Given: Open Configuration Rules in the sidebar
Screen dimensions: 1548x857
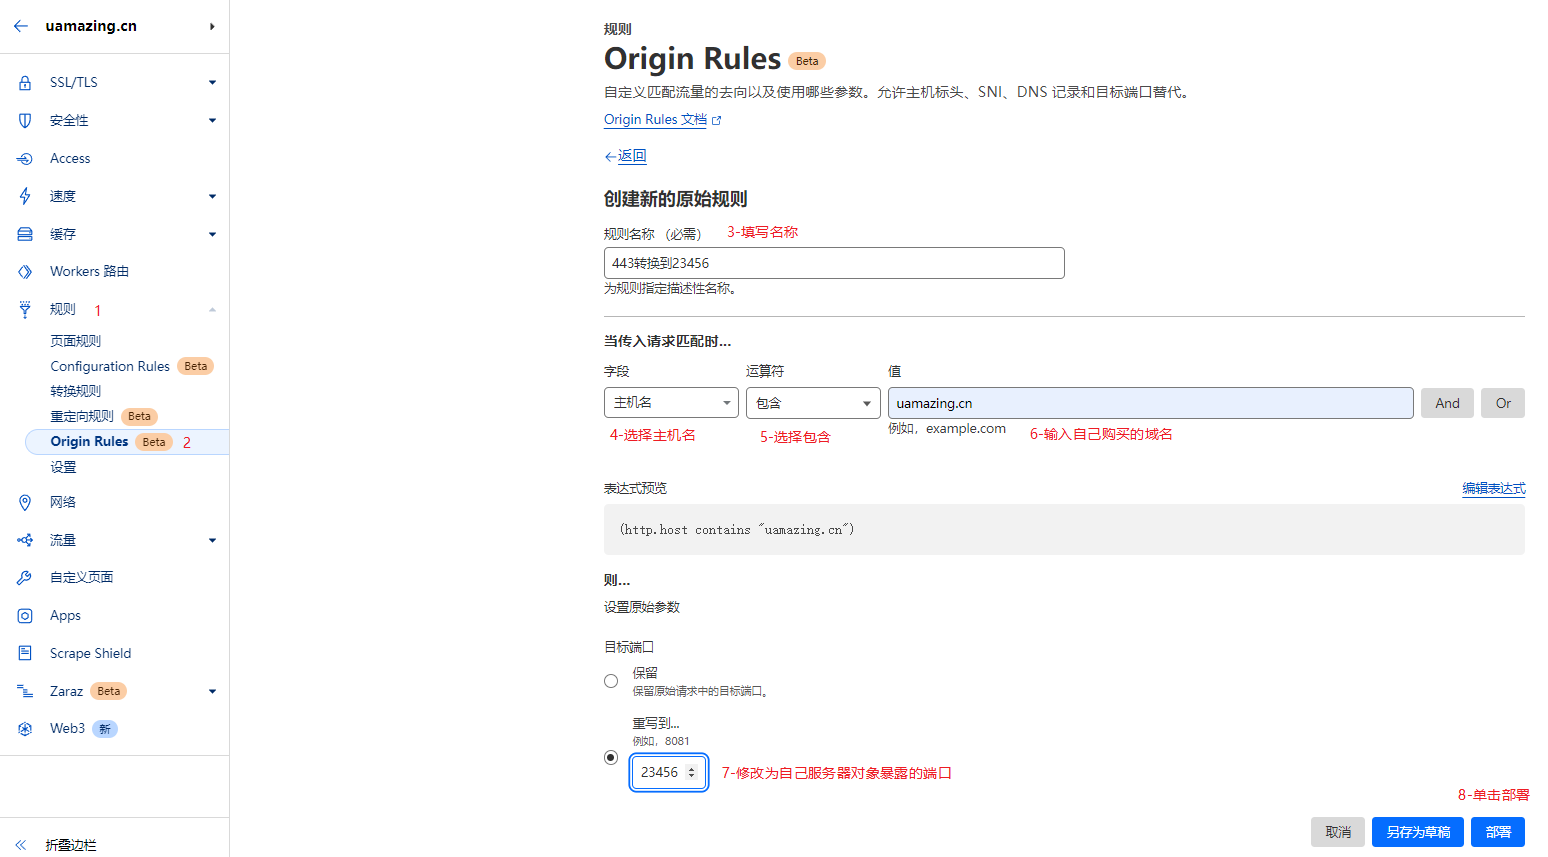Looking at the screenshot, I should pyautogui.click(x=110, y=366).
